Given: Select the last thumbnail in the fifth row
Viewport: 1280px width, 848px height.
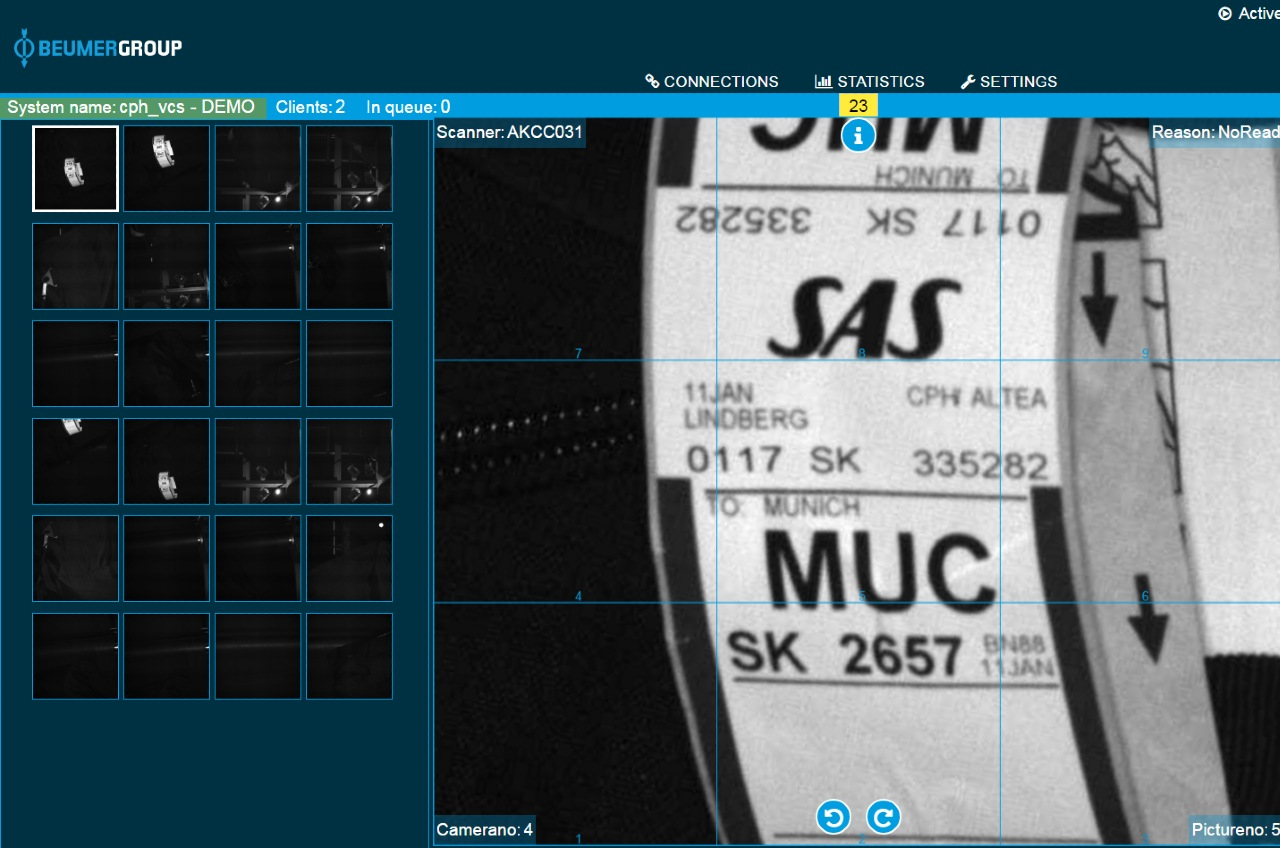Looking at the screenshot, I should point(349,558).
